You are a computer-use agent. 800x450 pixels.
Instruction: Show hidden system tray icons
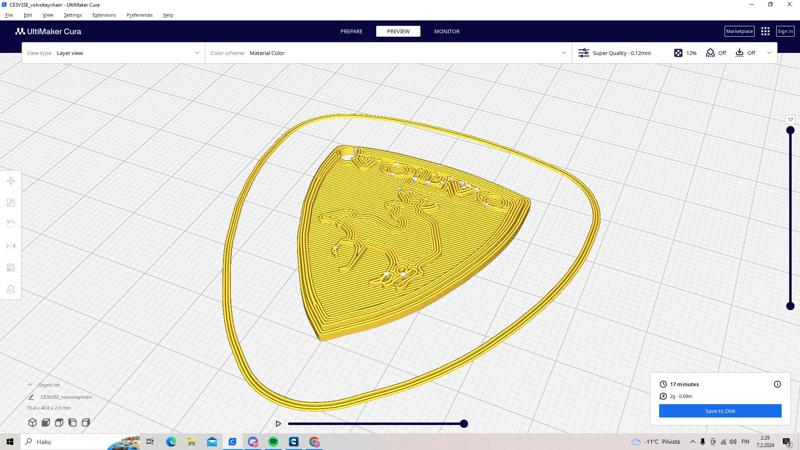pos(692,441)
